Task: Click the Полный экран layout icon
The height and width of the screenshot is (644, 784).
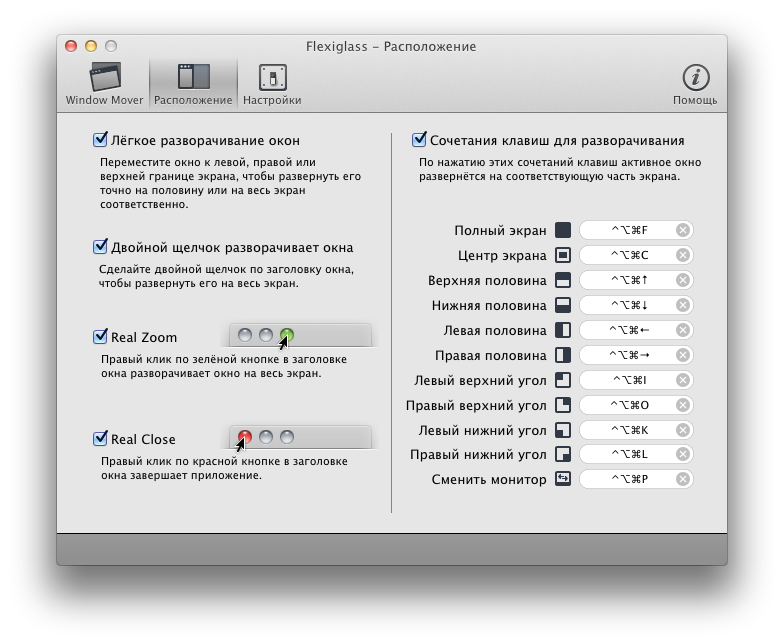Action: pyautogui.click(x=563, y=230)
